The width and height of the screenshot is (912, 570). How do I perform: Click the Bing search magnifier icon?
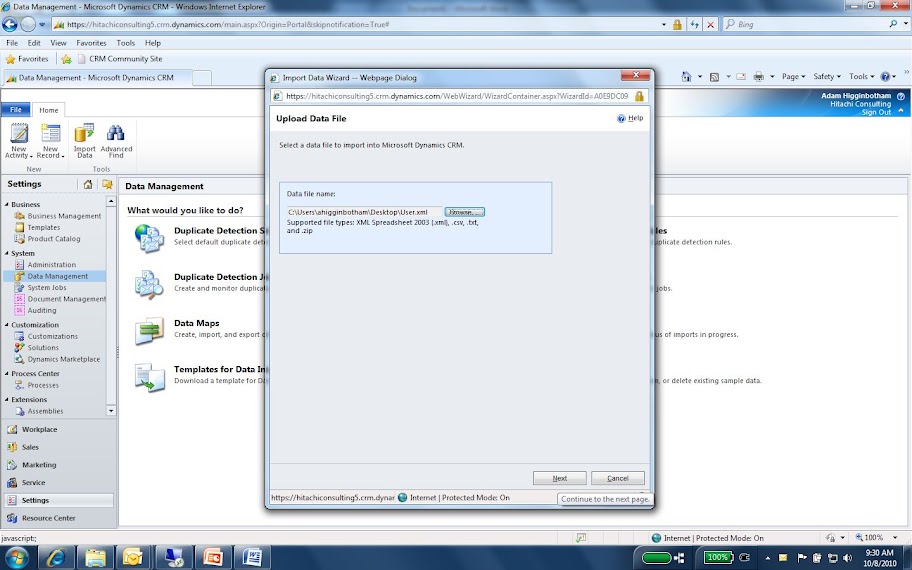click(893, 24)
